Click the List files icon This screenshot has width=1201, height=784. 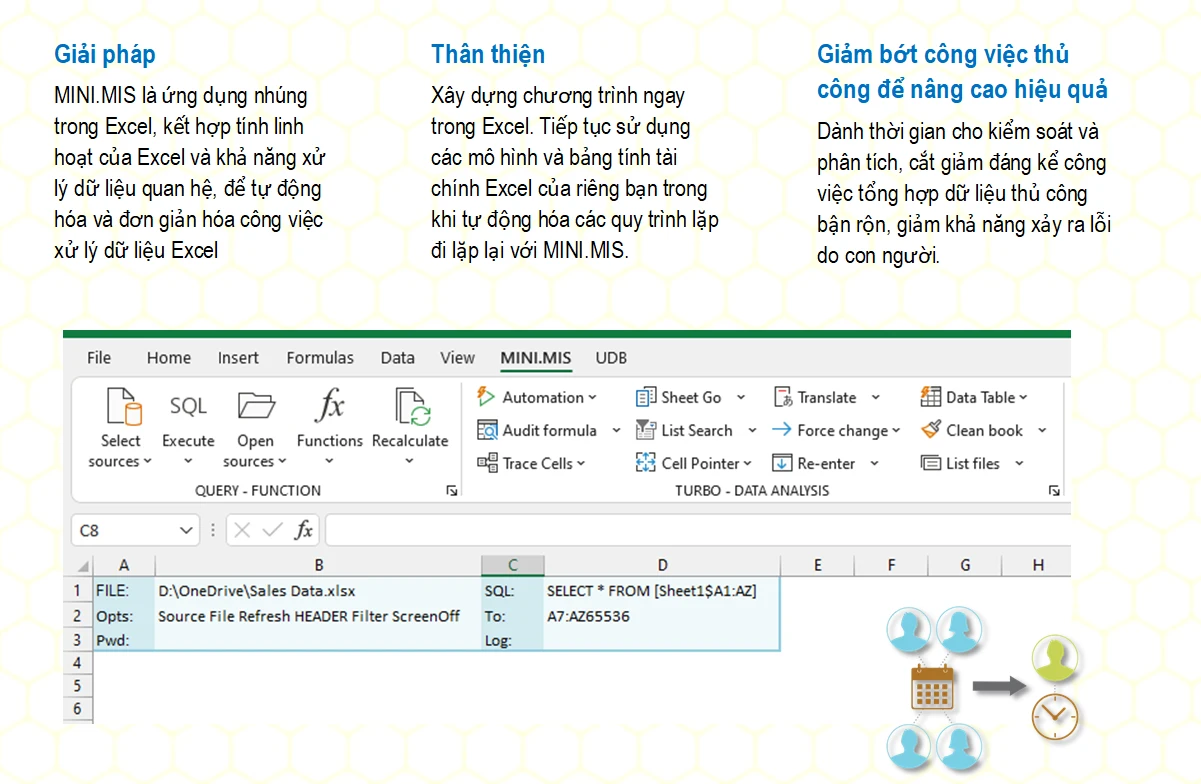(931, 463)
